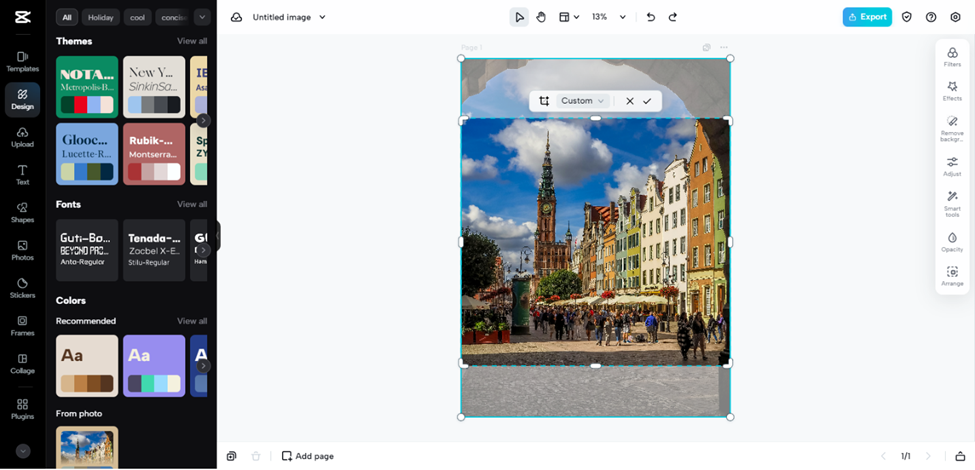975x470 pixels.
Task: Open the shield security icon
Action: click(x=907, y=17)
